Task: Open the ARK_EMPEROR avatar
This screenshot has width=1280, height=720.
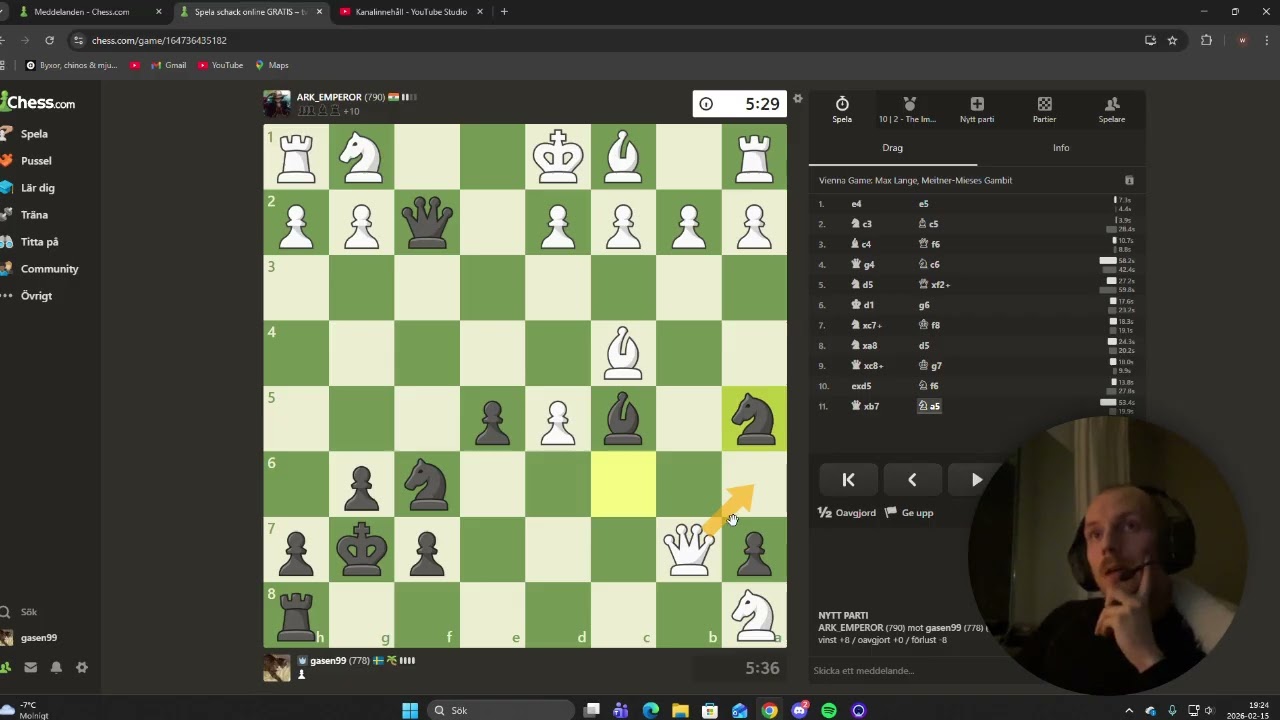Action: click(277, 103)
